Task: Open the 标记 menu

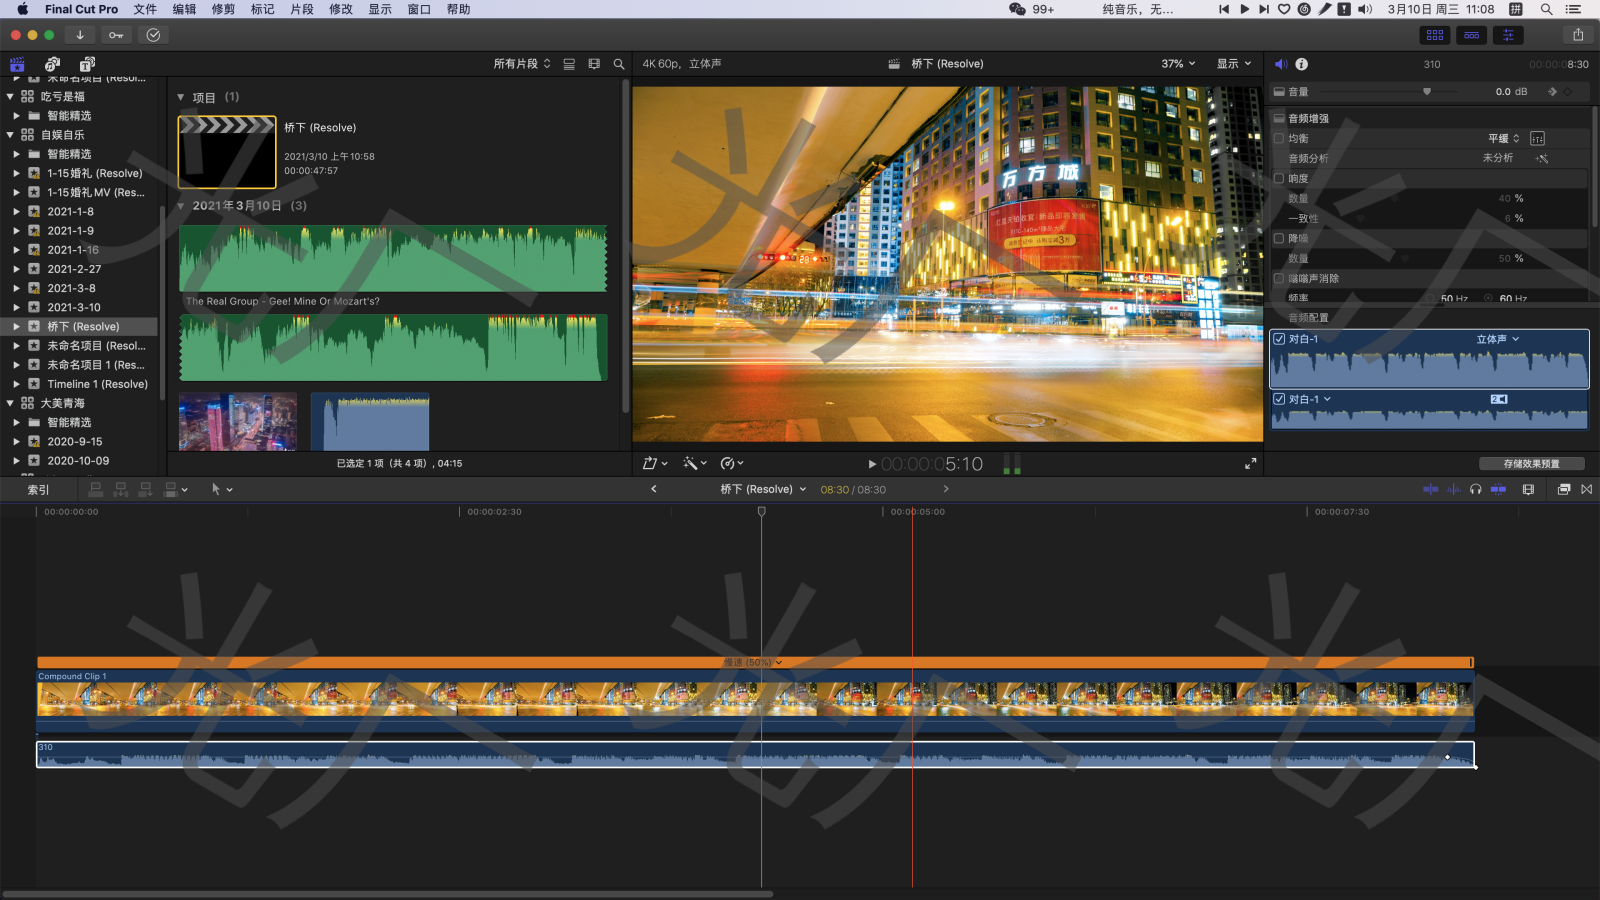Action: [x=262, y=9]
